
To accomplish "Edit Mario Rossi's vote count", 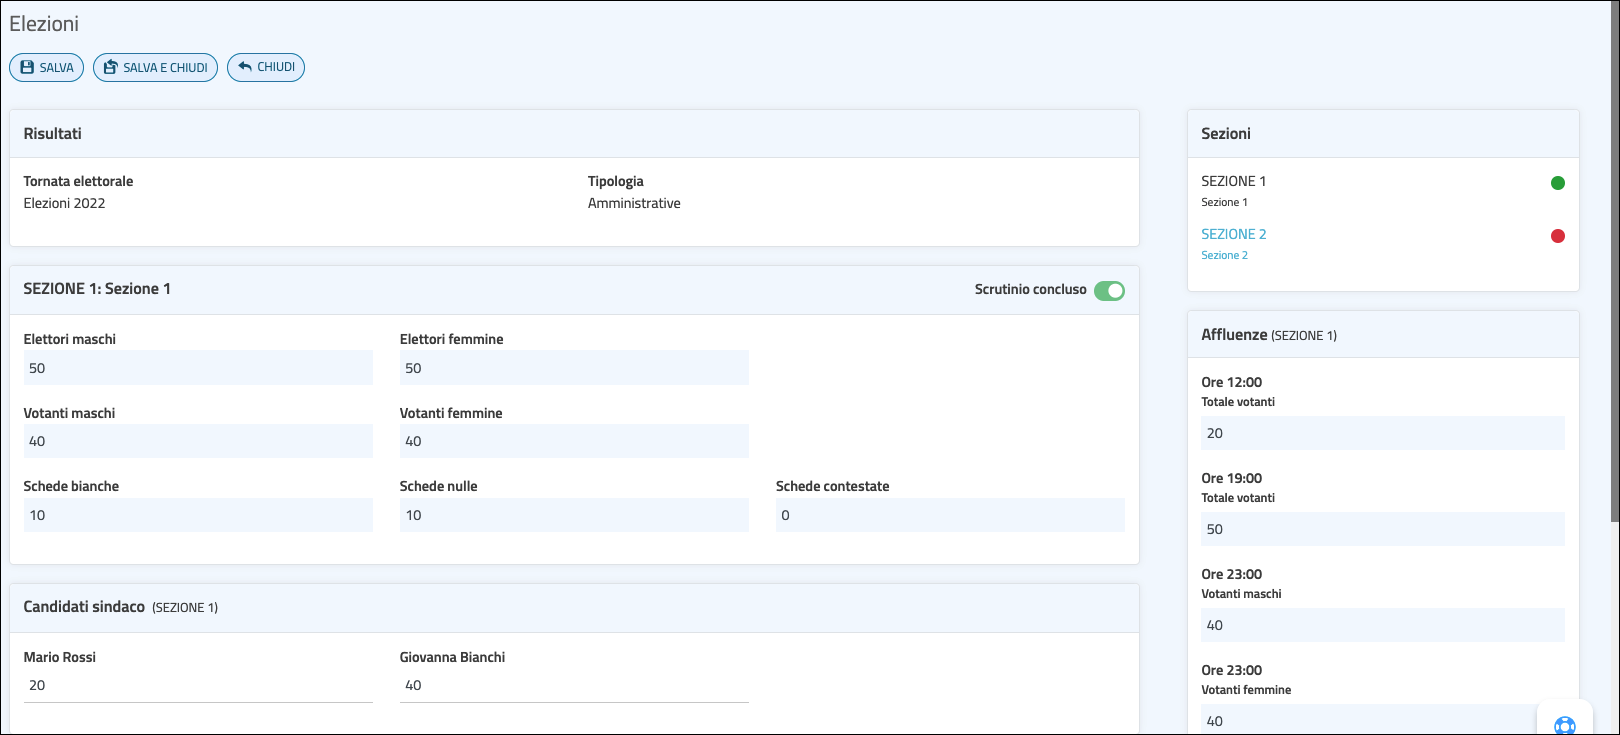I will [198, 685].
